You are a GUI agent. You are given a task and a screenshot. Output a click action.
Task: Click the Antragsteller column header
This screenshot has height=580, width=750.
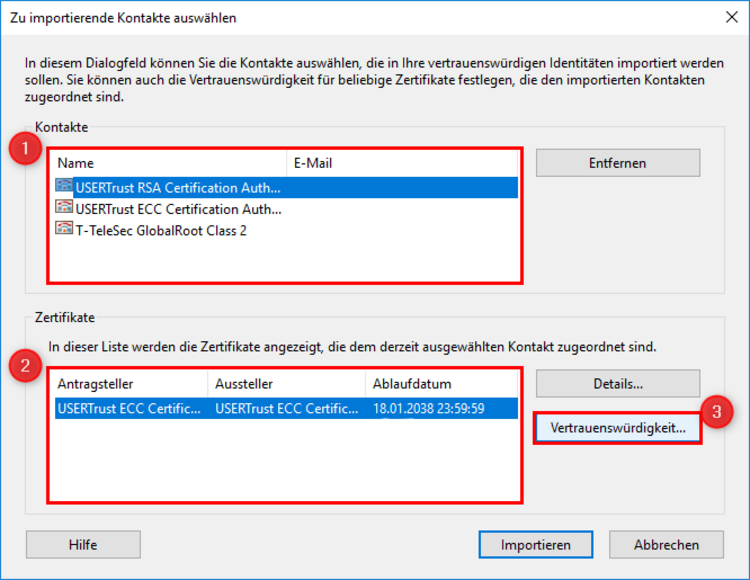coord(129,384)
